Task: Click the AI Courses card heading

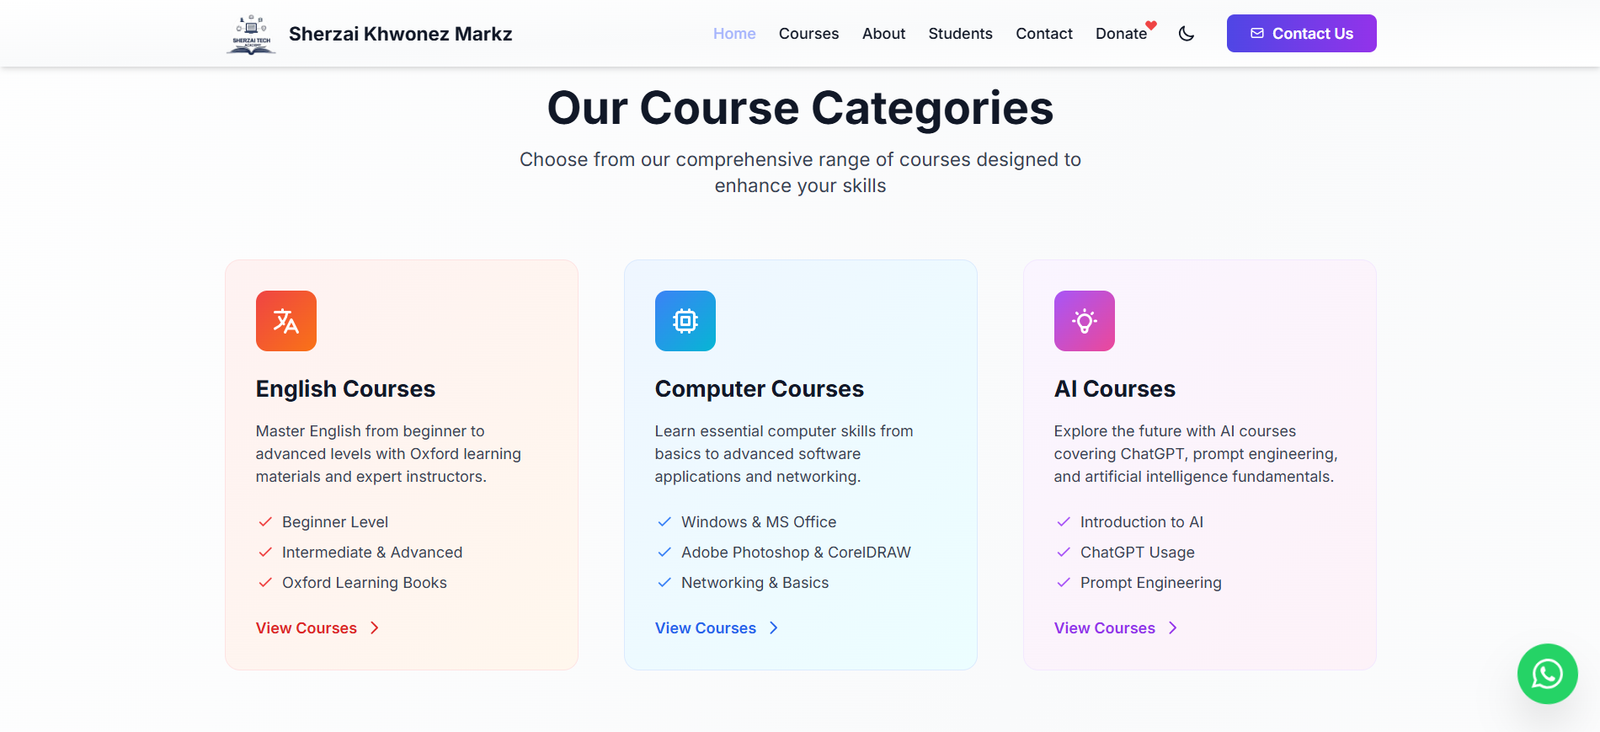Action: [x=1114, y=389]
